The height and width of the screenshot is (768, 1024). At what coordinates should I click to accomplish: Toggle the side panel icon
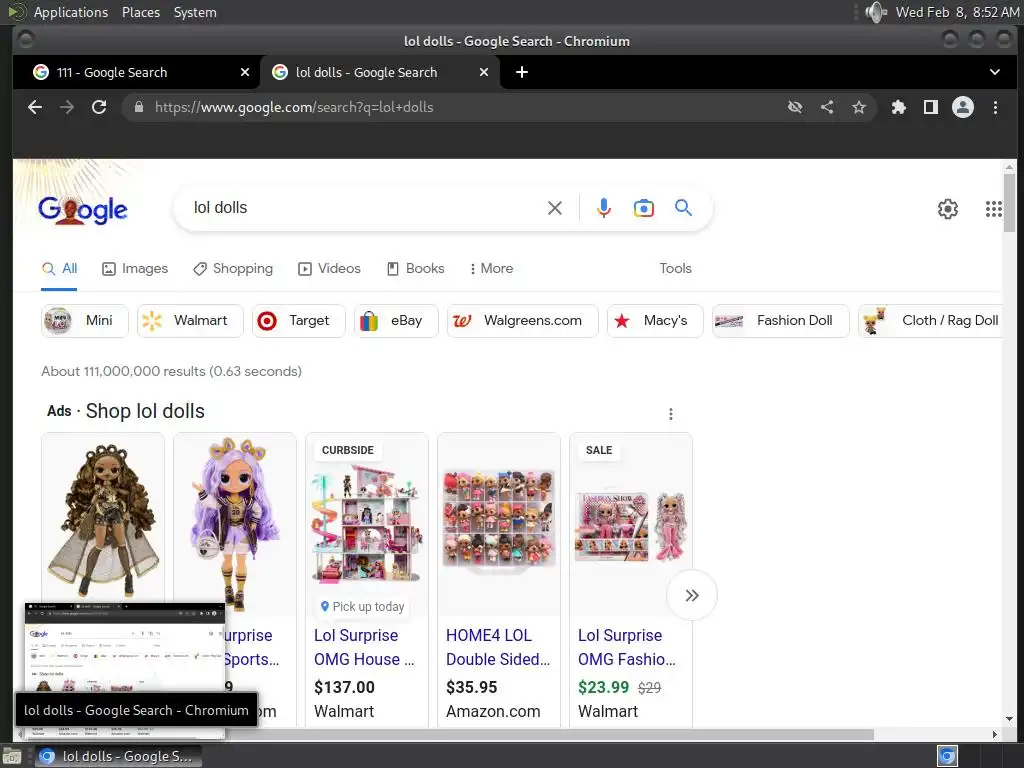(931, 107)
